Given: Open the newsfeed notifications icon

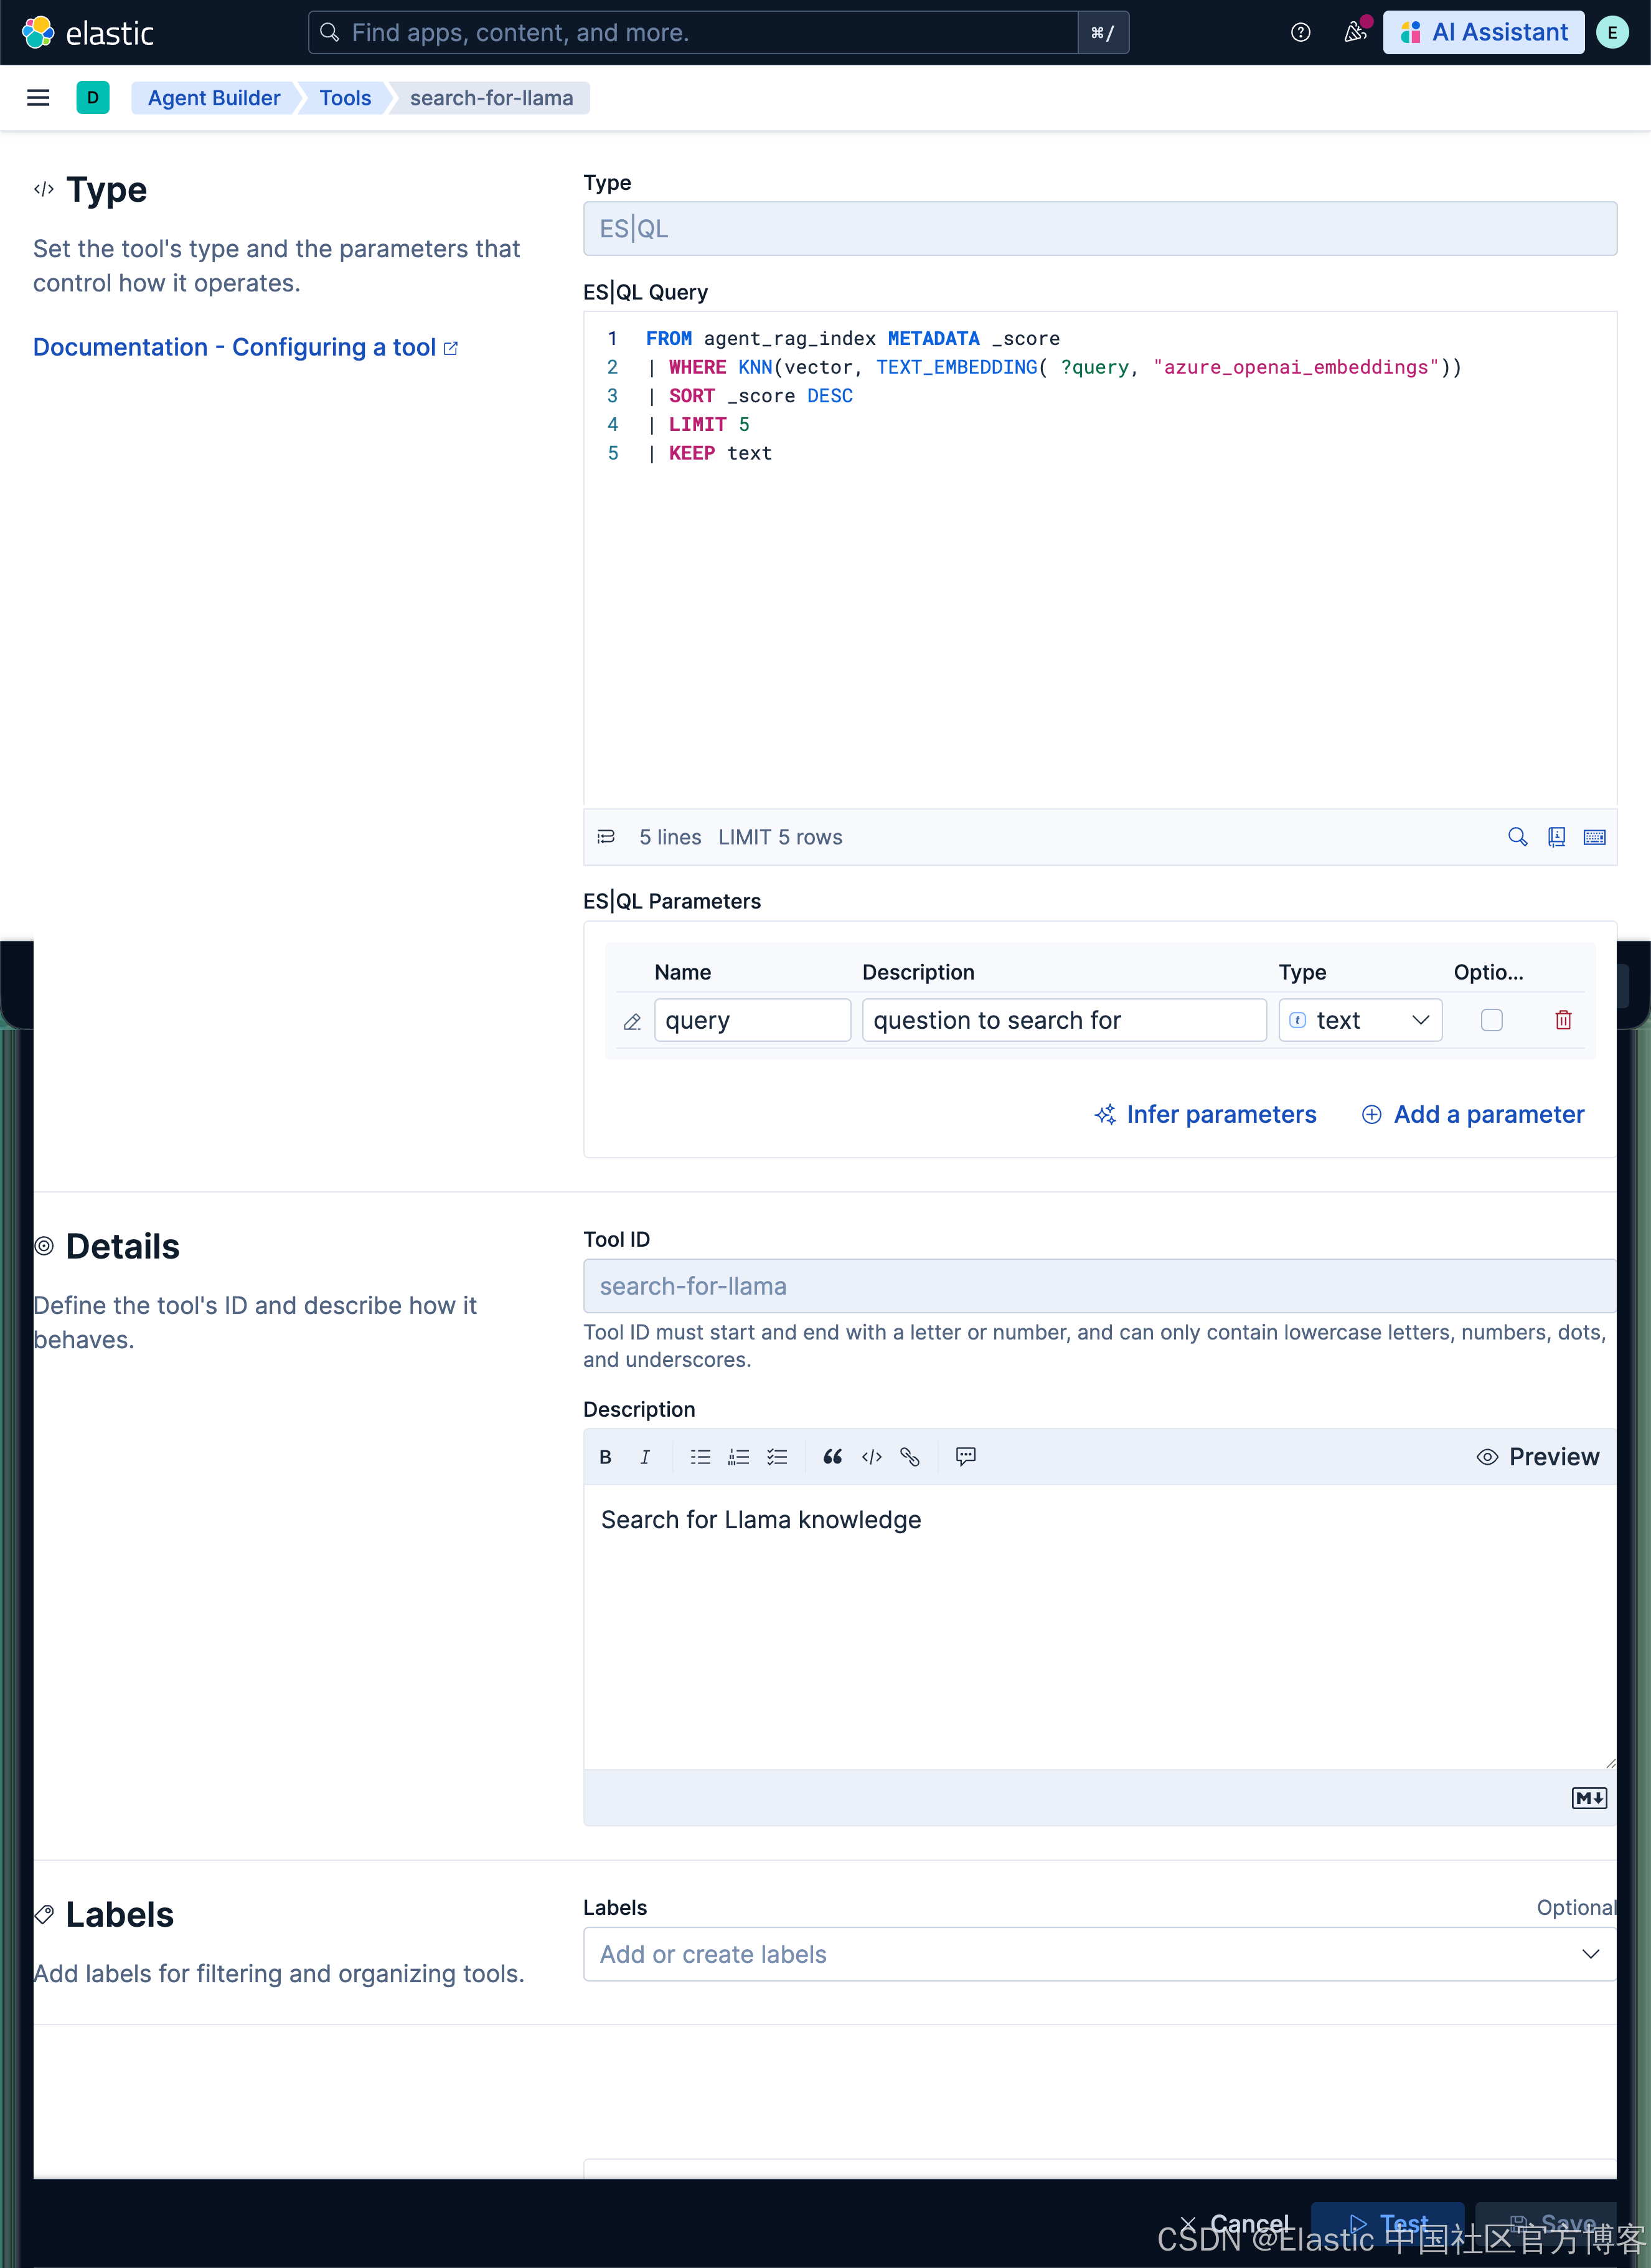Looking at the screenshot, I should tap(1354, 33).
